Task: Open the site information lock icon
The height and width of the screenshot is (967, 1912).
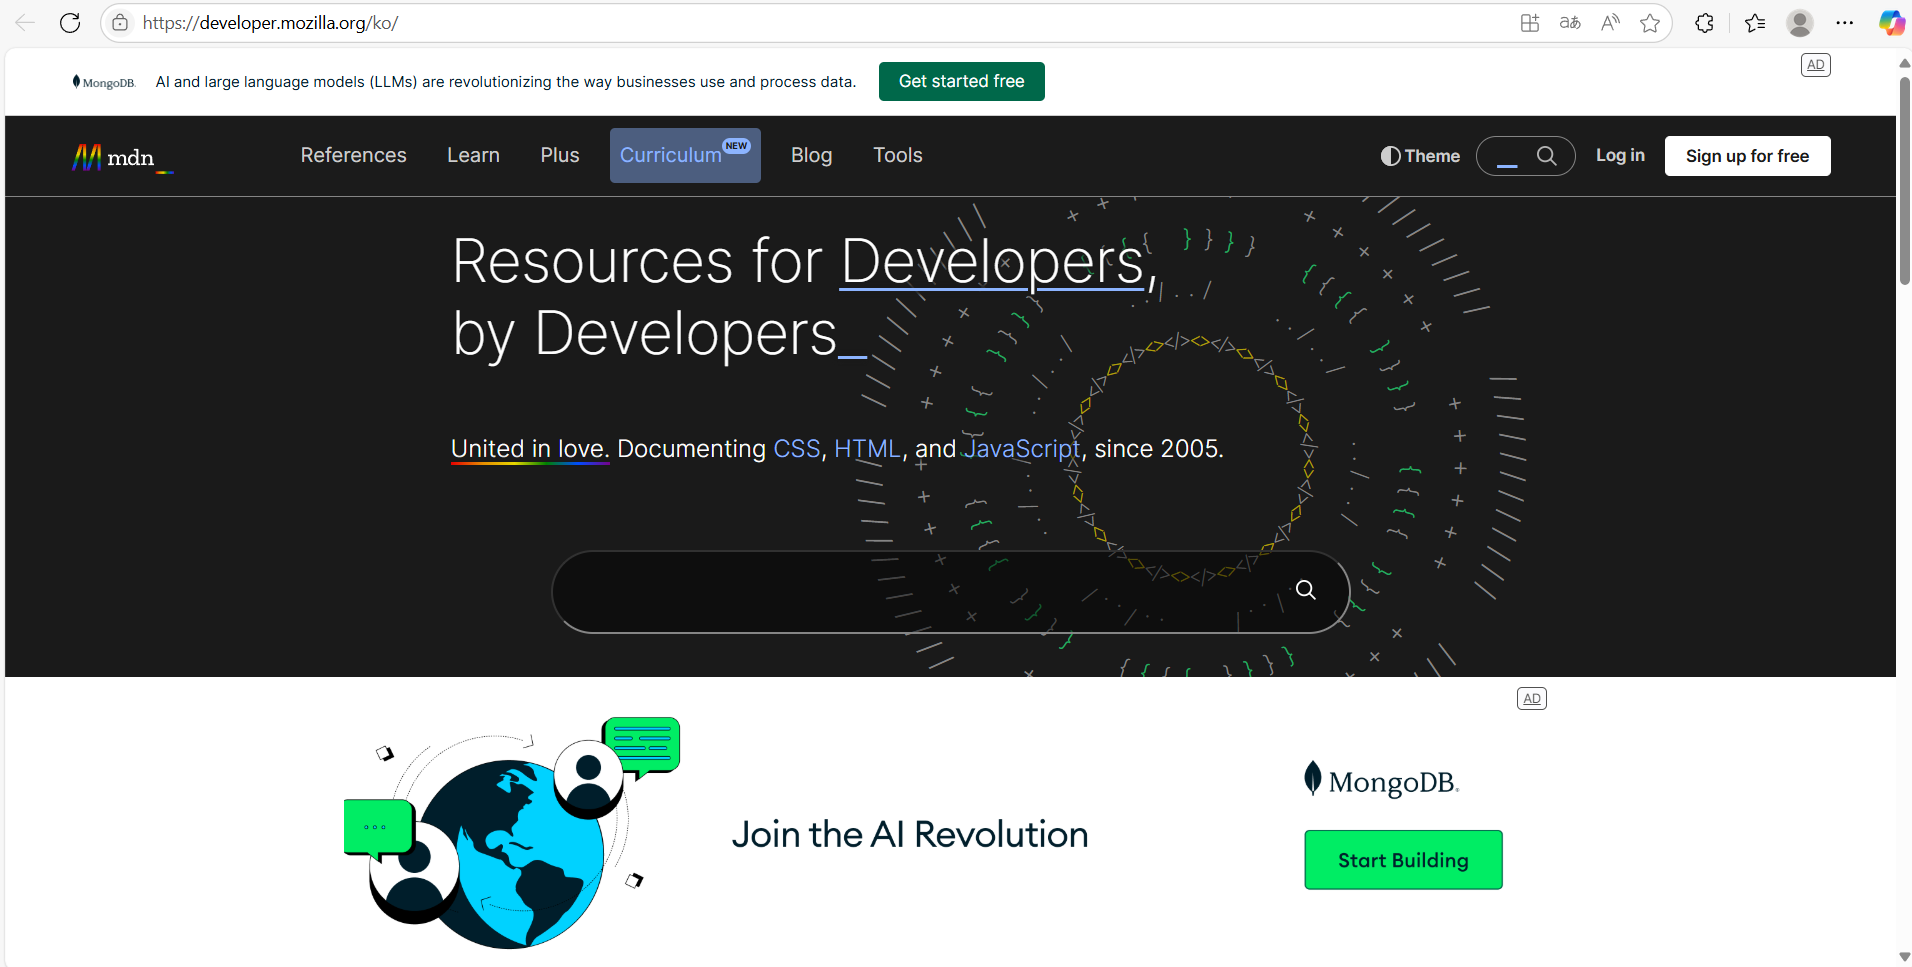Action: pyautogui.click(x=120, y=23)
